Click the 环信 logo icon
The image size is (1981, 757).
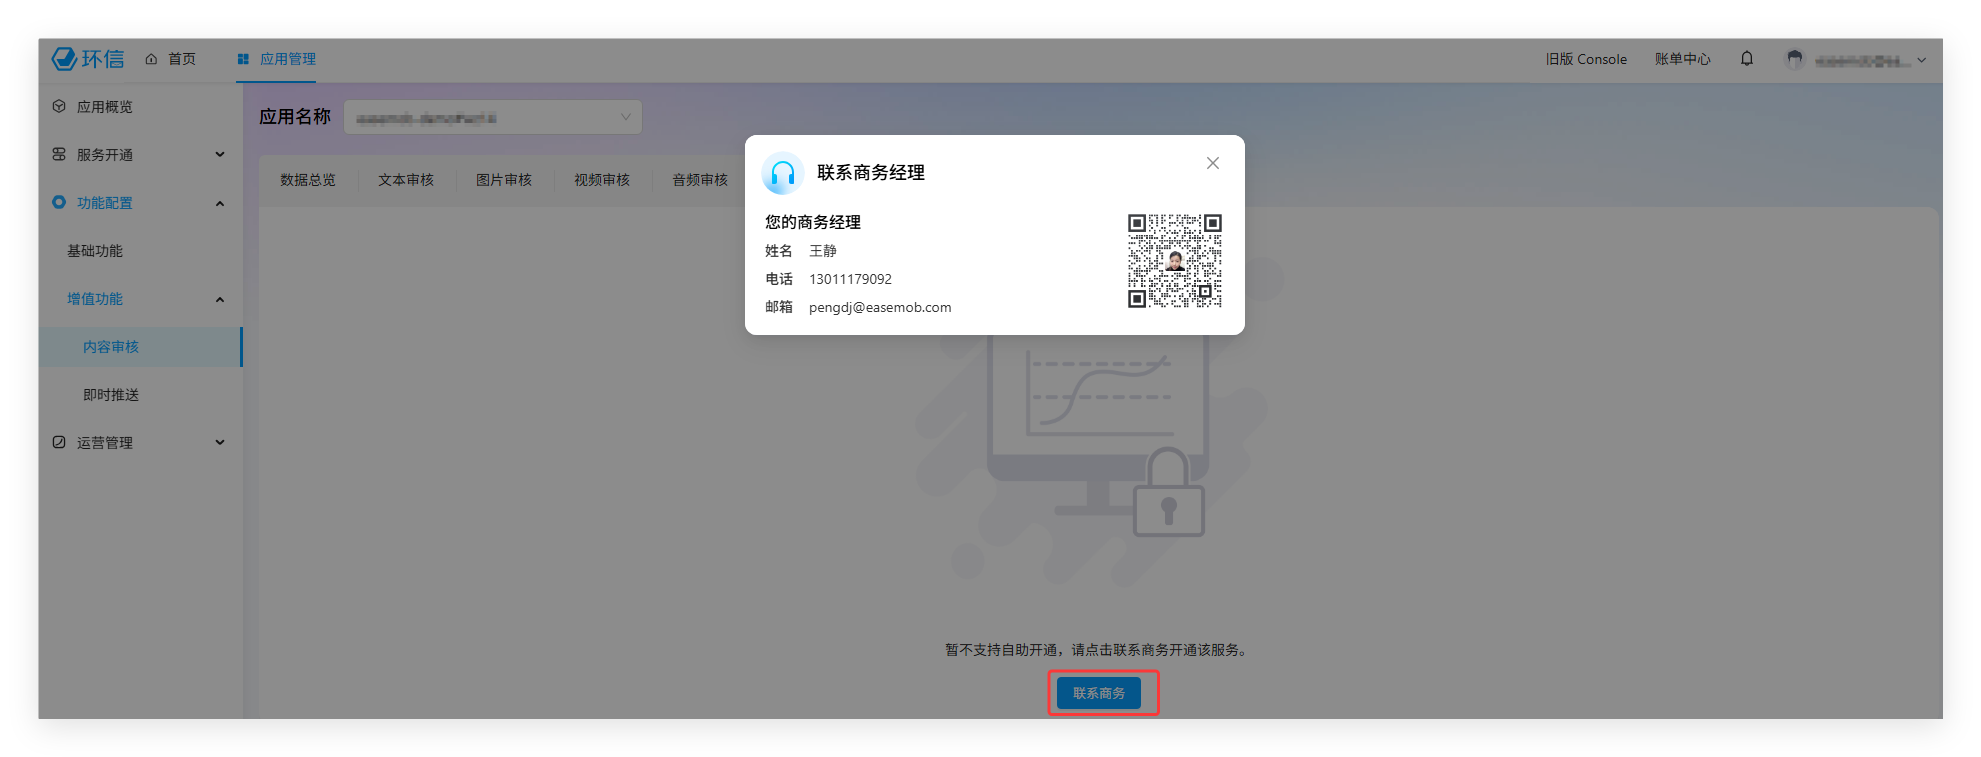click(65, 59)
